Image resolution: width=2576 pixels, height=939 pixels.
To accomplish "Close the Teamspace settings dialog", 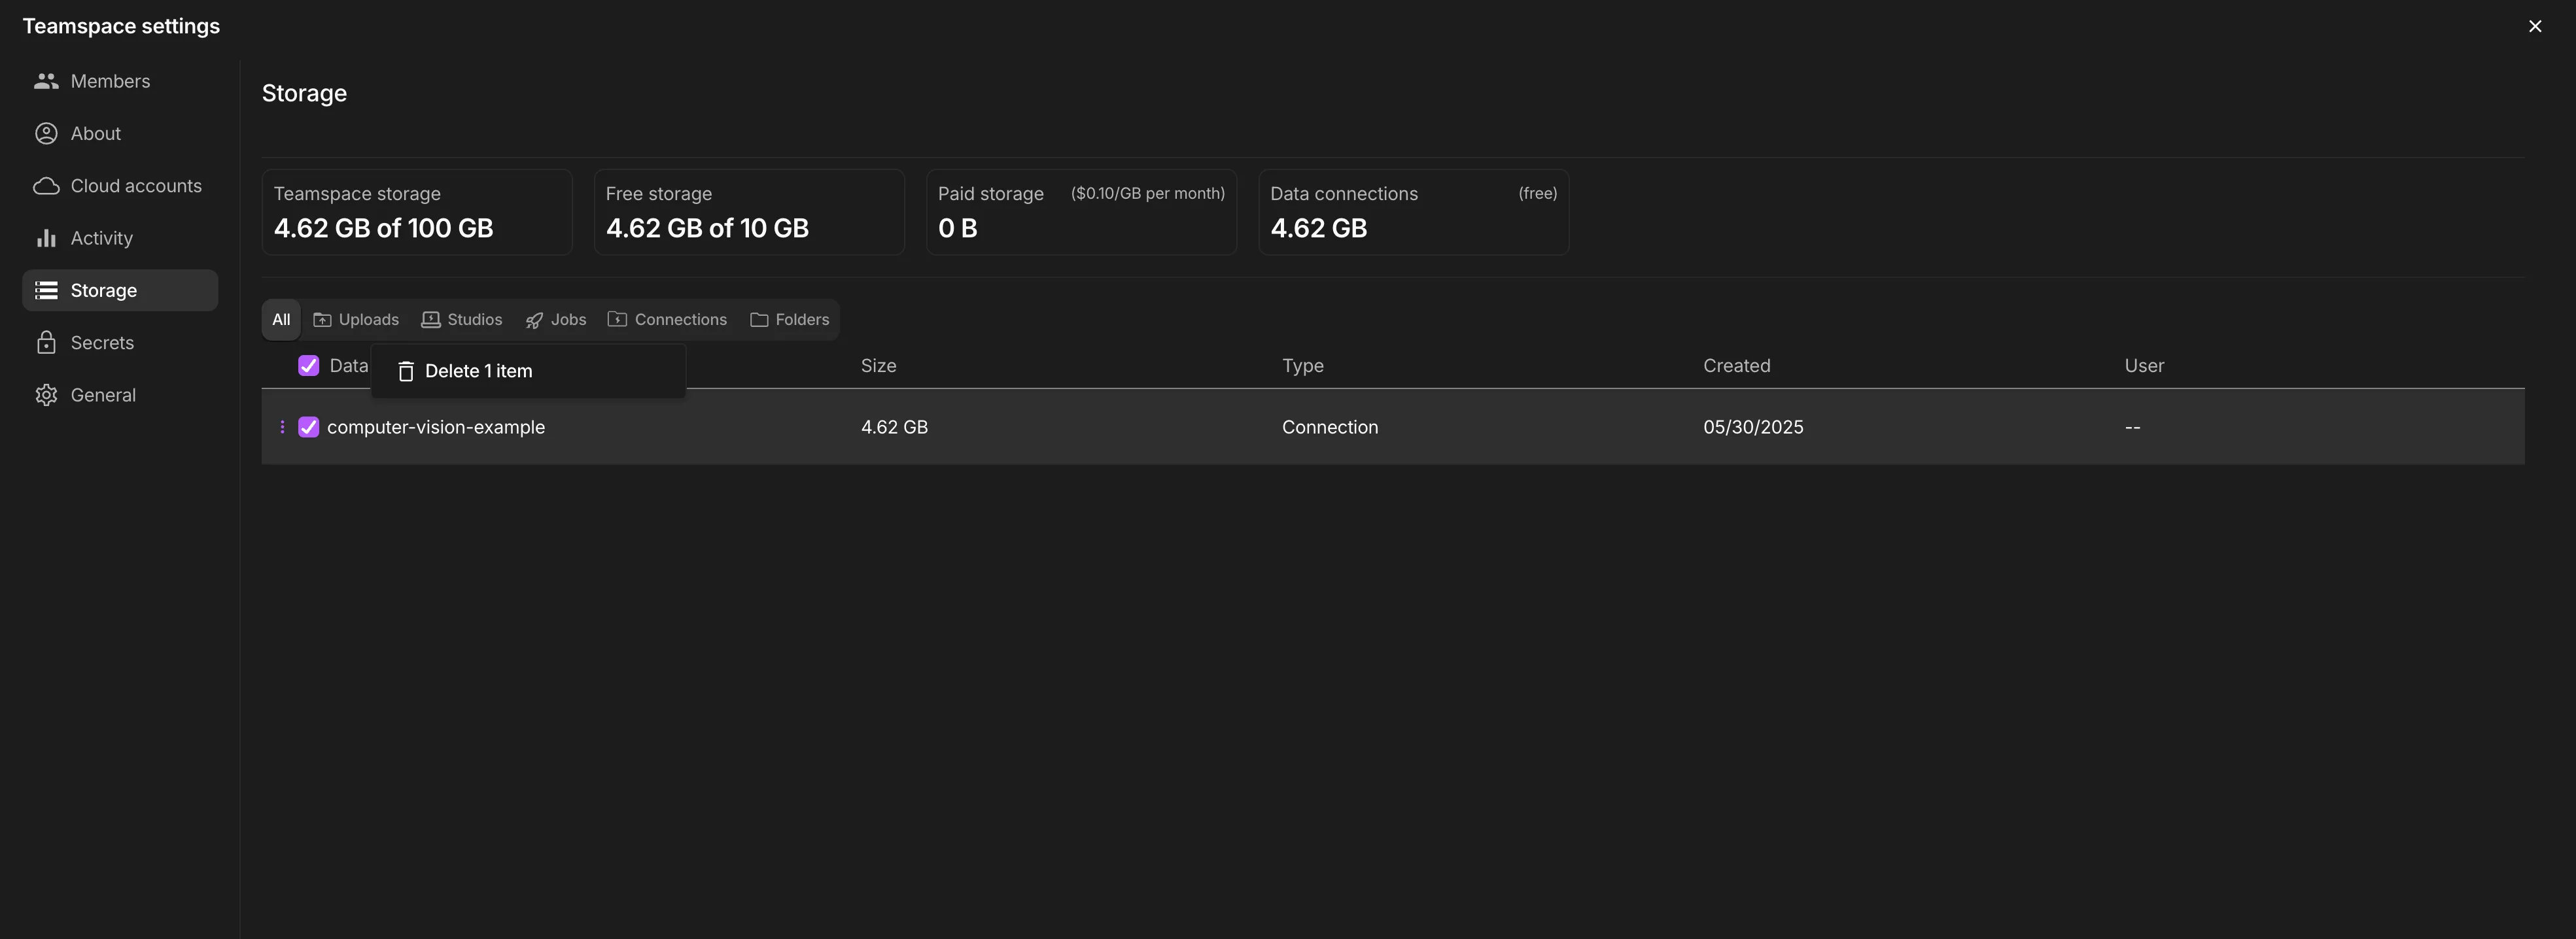I will [x=2534, y=26].
